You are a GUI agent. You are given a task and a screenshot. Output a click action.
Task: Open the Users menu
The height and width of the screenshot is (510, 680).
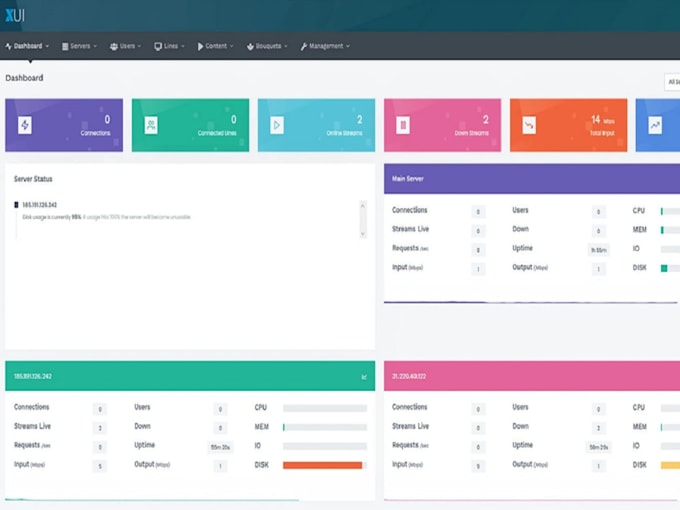125,46
